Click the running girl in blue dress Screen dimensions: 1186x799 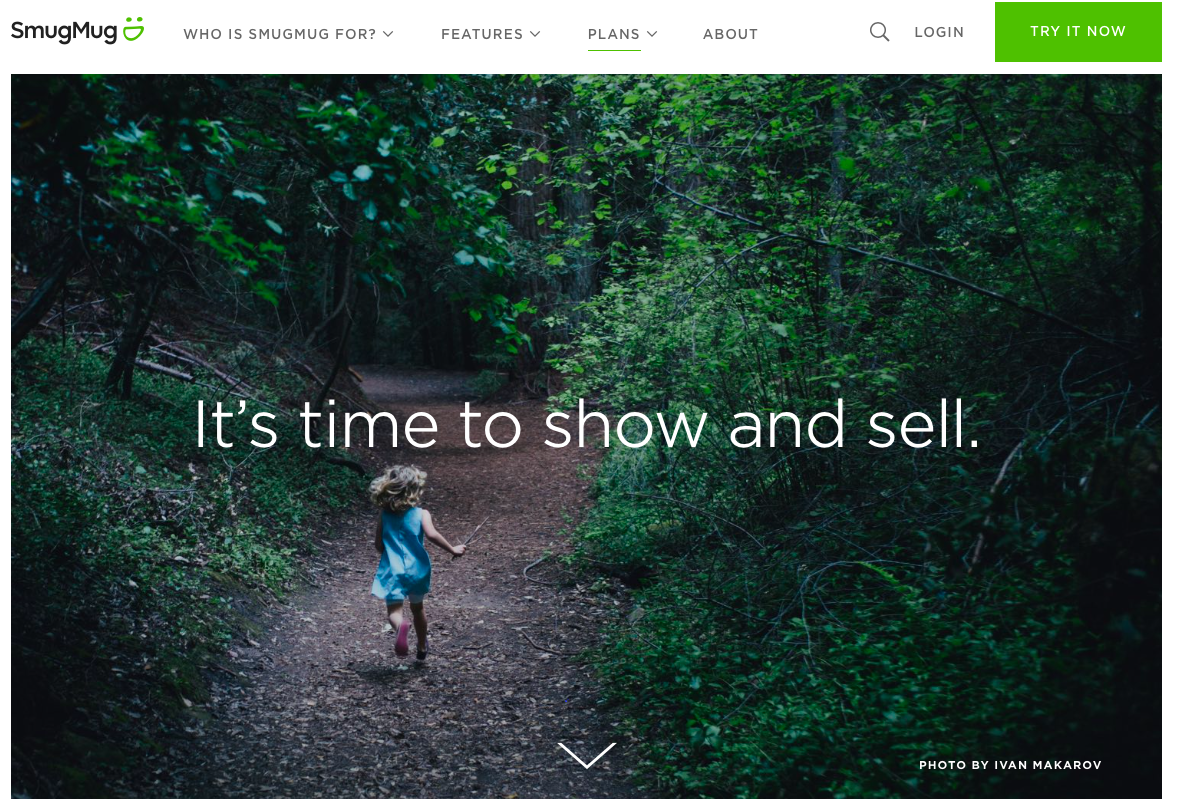click(409, 561)
